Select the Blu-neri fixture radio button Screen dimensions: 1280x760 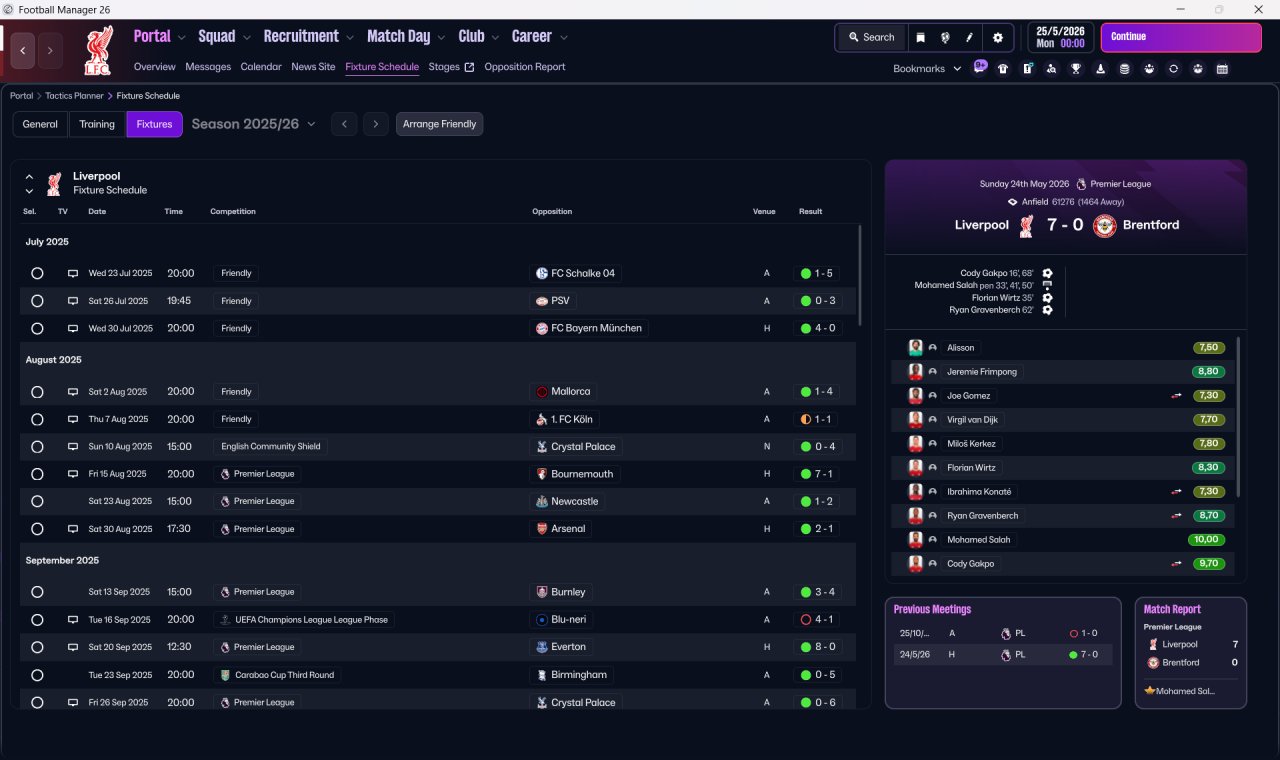point(37,620)
